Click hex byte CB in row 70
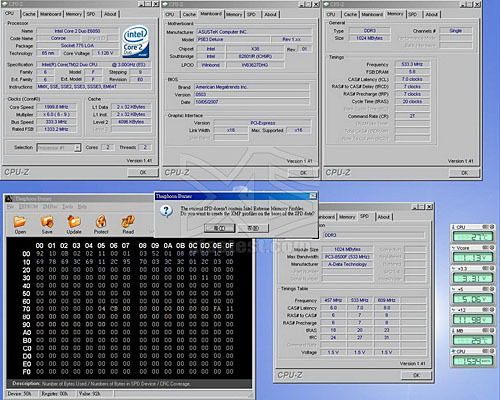This screenshot has width=500, height=400. pos(114,309)
